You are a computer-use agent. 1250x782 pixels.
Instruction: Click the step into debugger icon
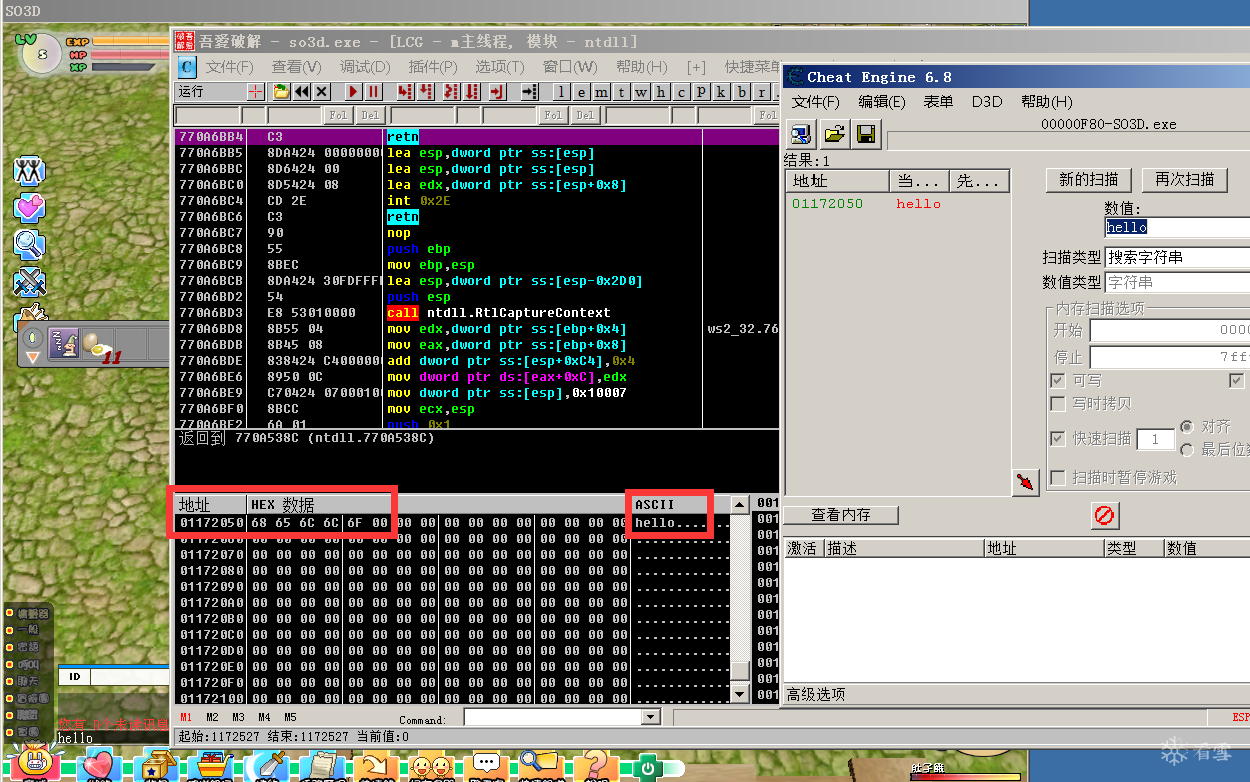[x=405, y=91]
